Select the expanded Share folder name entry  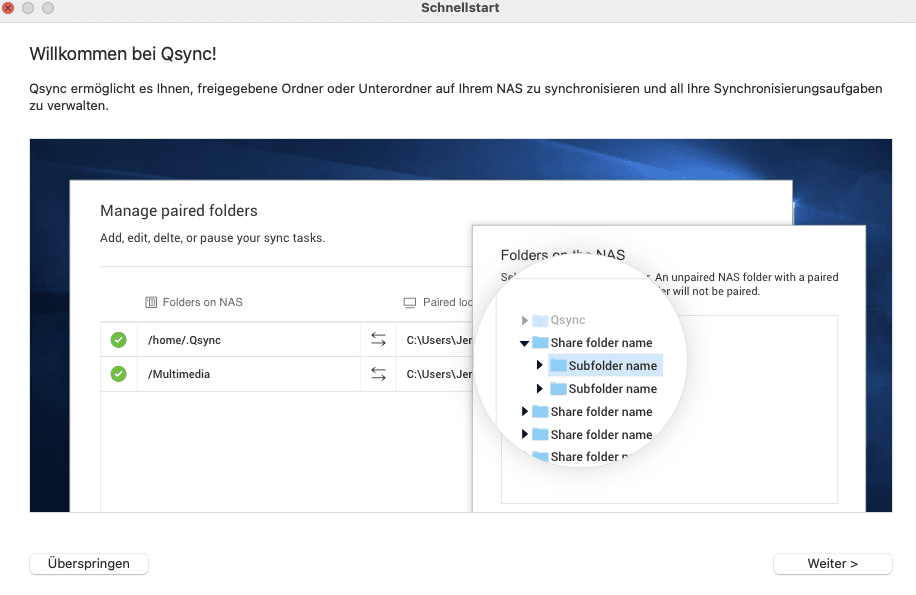coord(593,343)
